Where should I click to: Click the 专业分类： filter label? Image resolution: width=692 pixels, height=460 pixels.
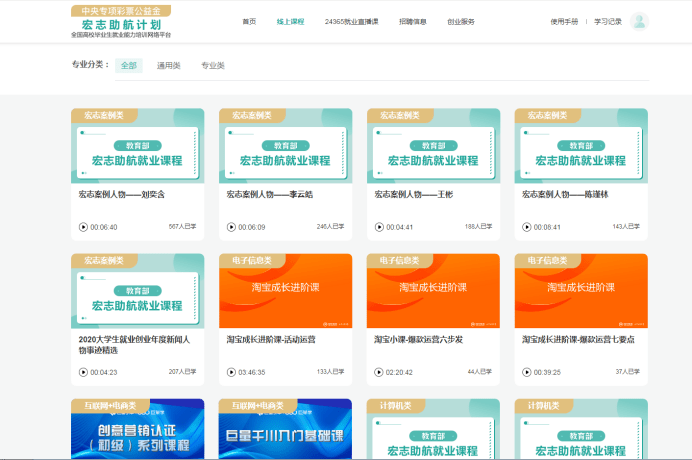[x=90, y=64]
